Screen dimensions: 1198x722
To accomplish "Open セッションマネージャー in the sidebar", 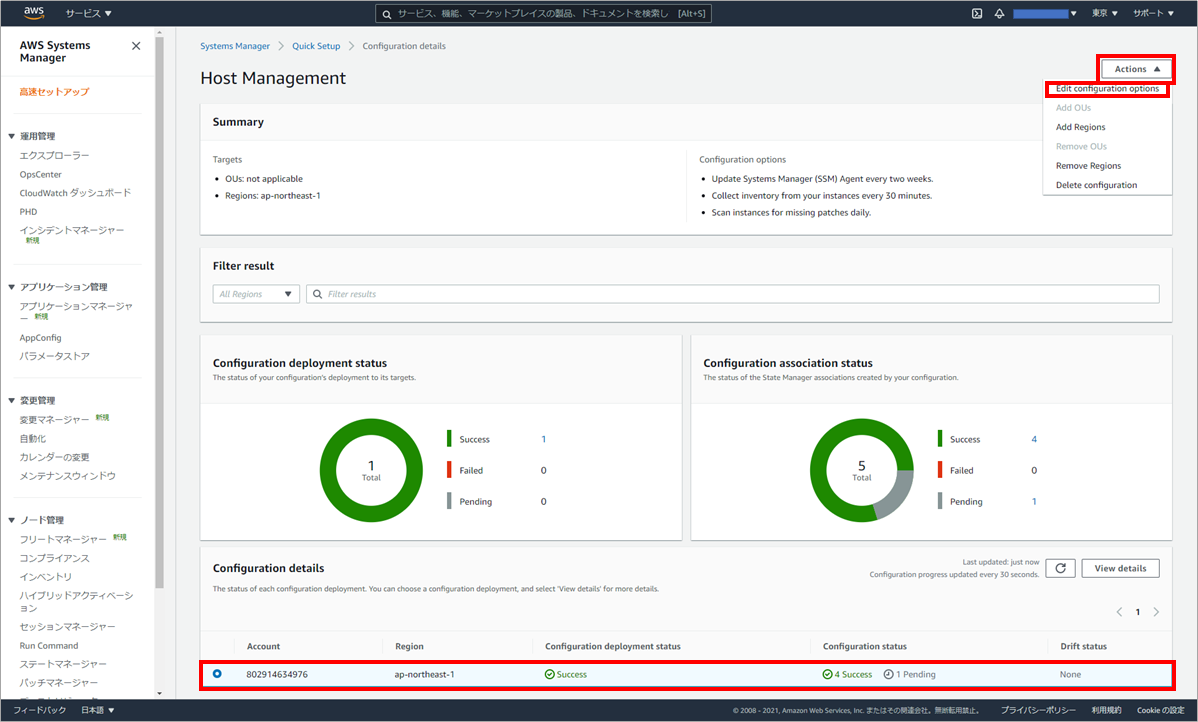I will (x=67, y=626).
